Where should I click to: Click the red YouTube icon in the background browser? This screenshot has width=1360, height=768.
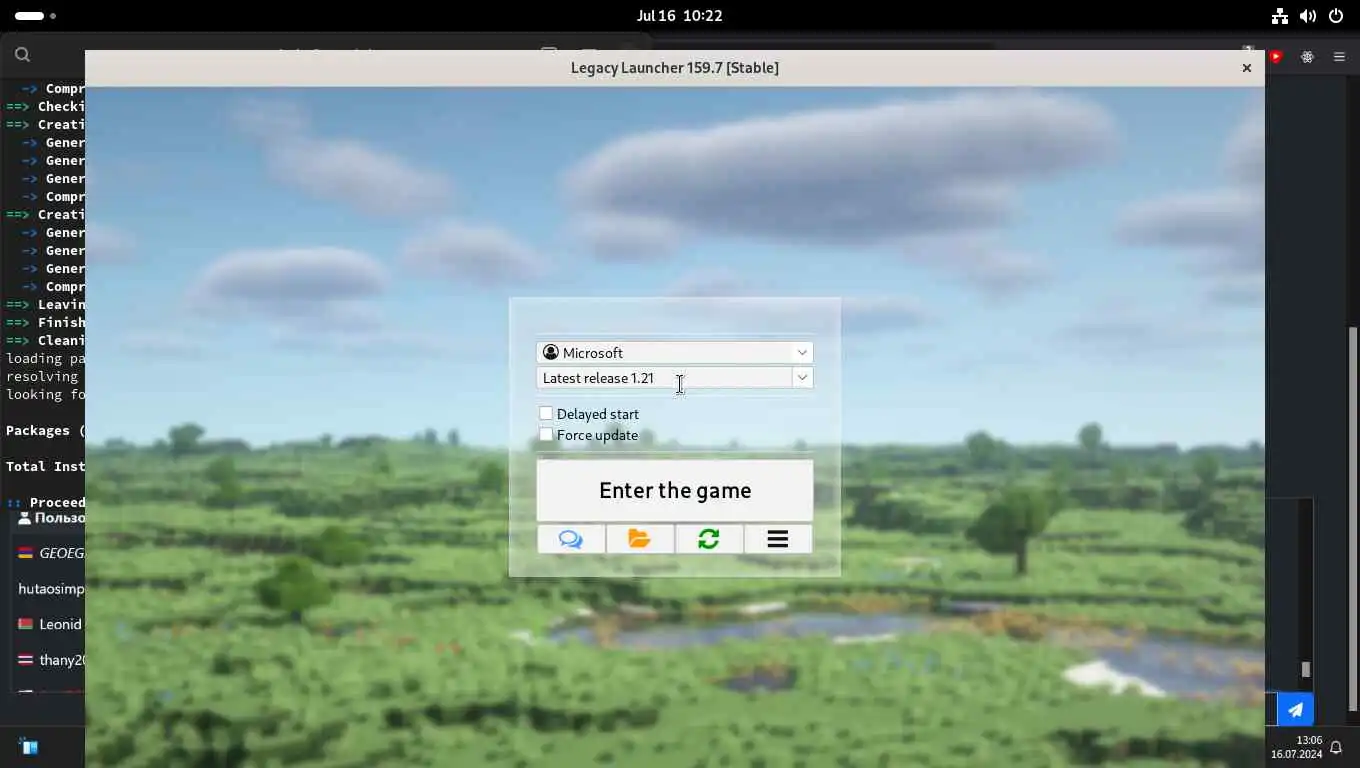point(1275,57)
